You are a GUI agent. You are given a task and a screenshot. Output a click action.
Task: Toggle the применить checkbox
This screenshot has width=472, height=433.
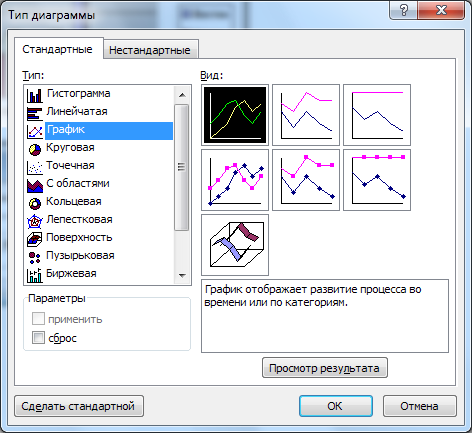38,319
